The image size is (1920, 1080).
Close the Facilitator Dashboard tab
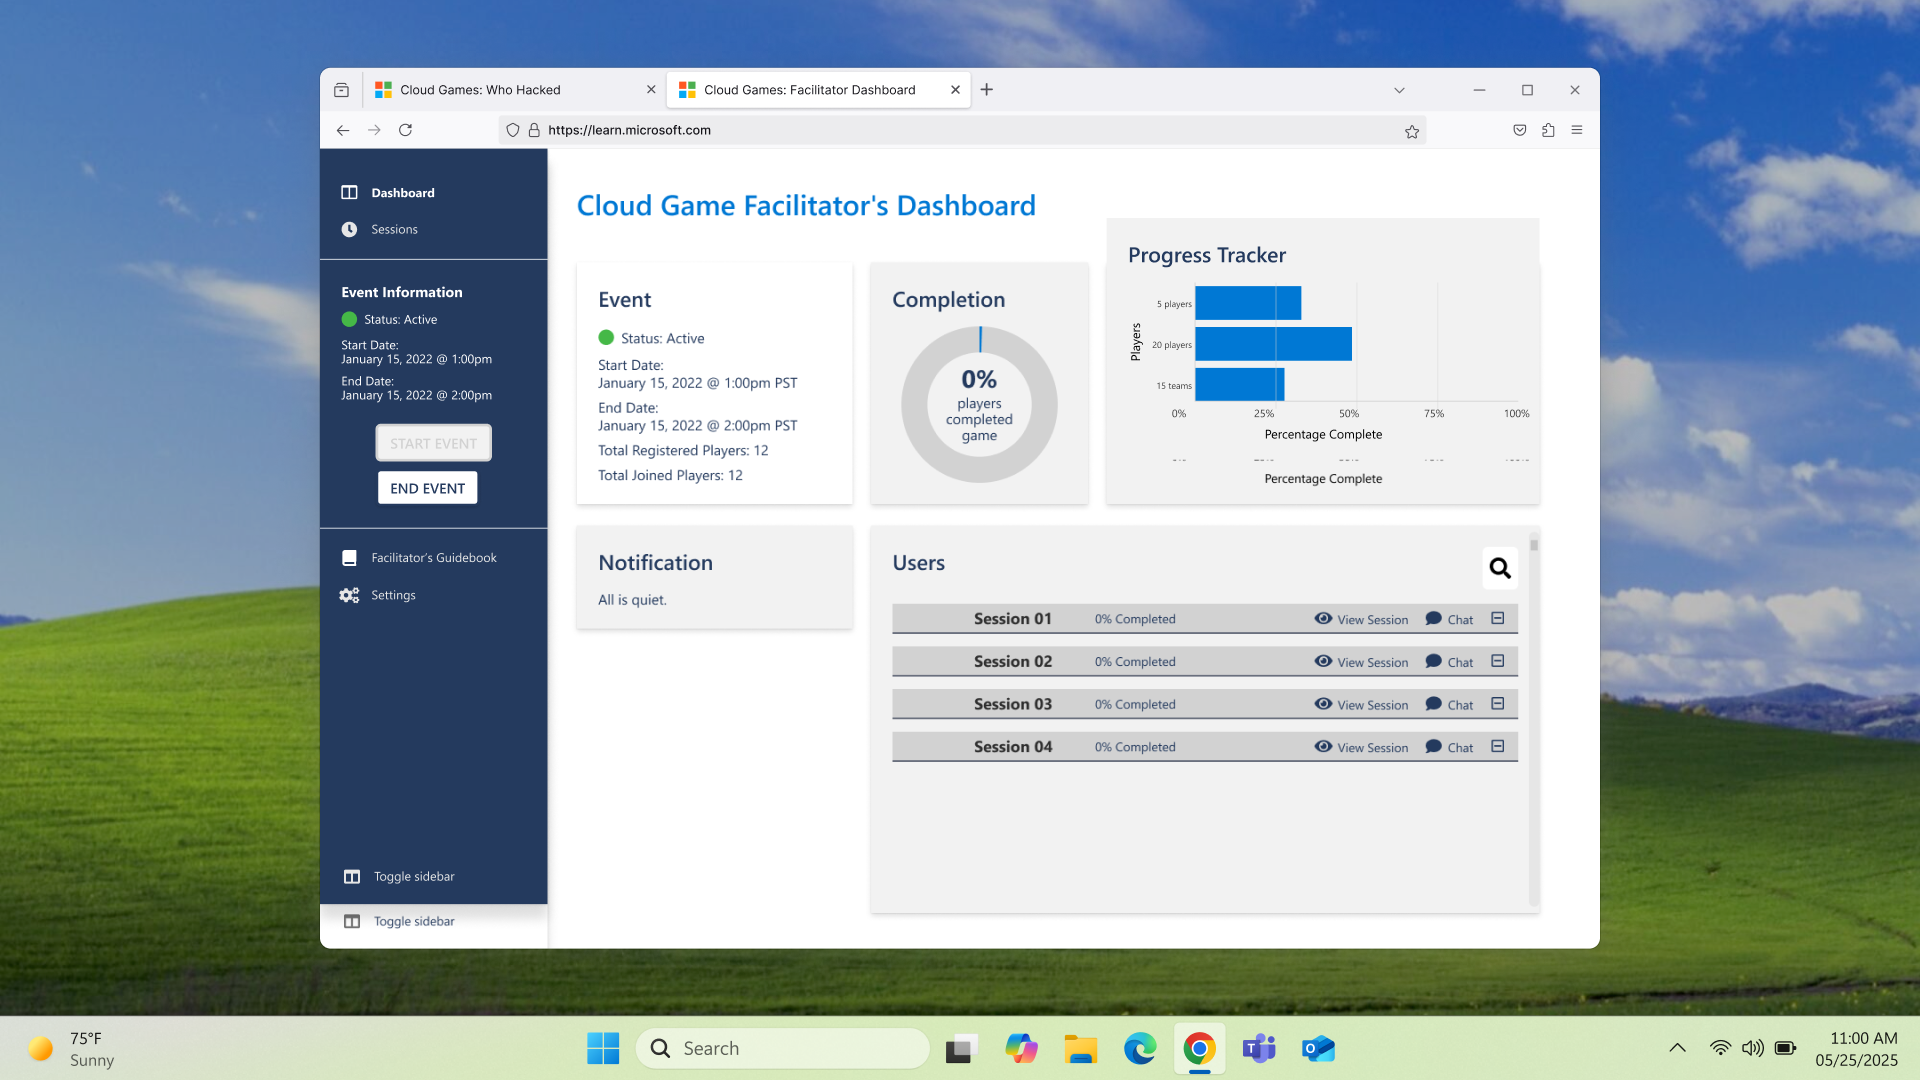click(x=955, y=90)
